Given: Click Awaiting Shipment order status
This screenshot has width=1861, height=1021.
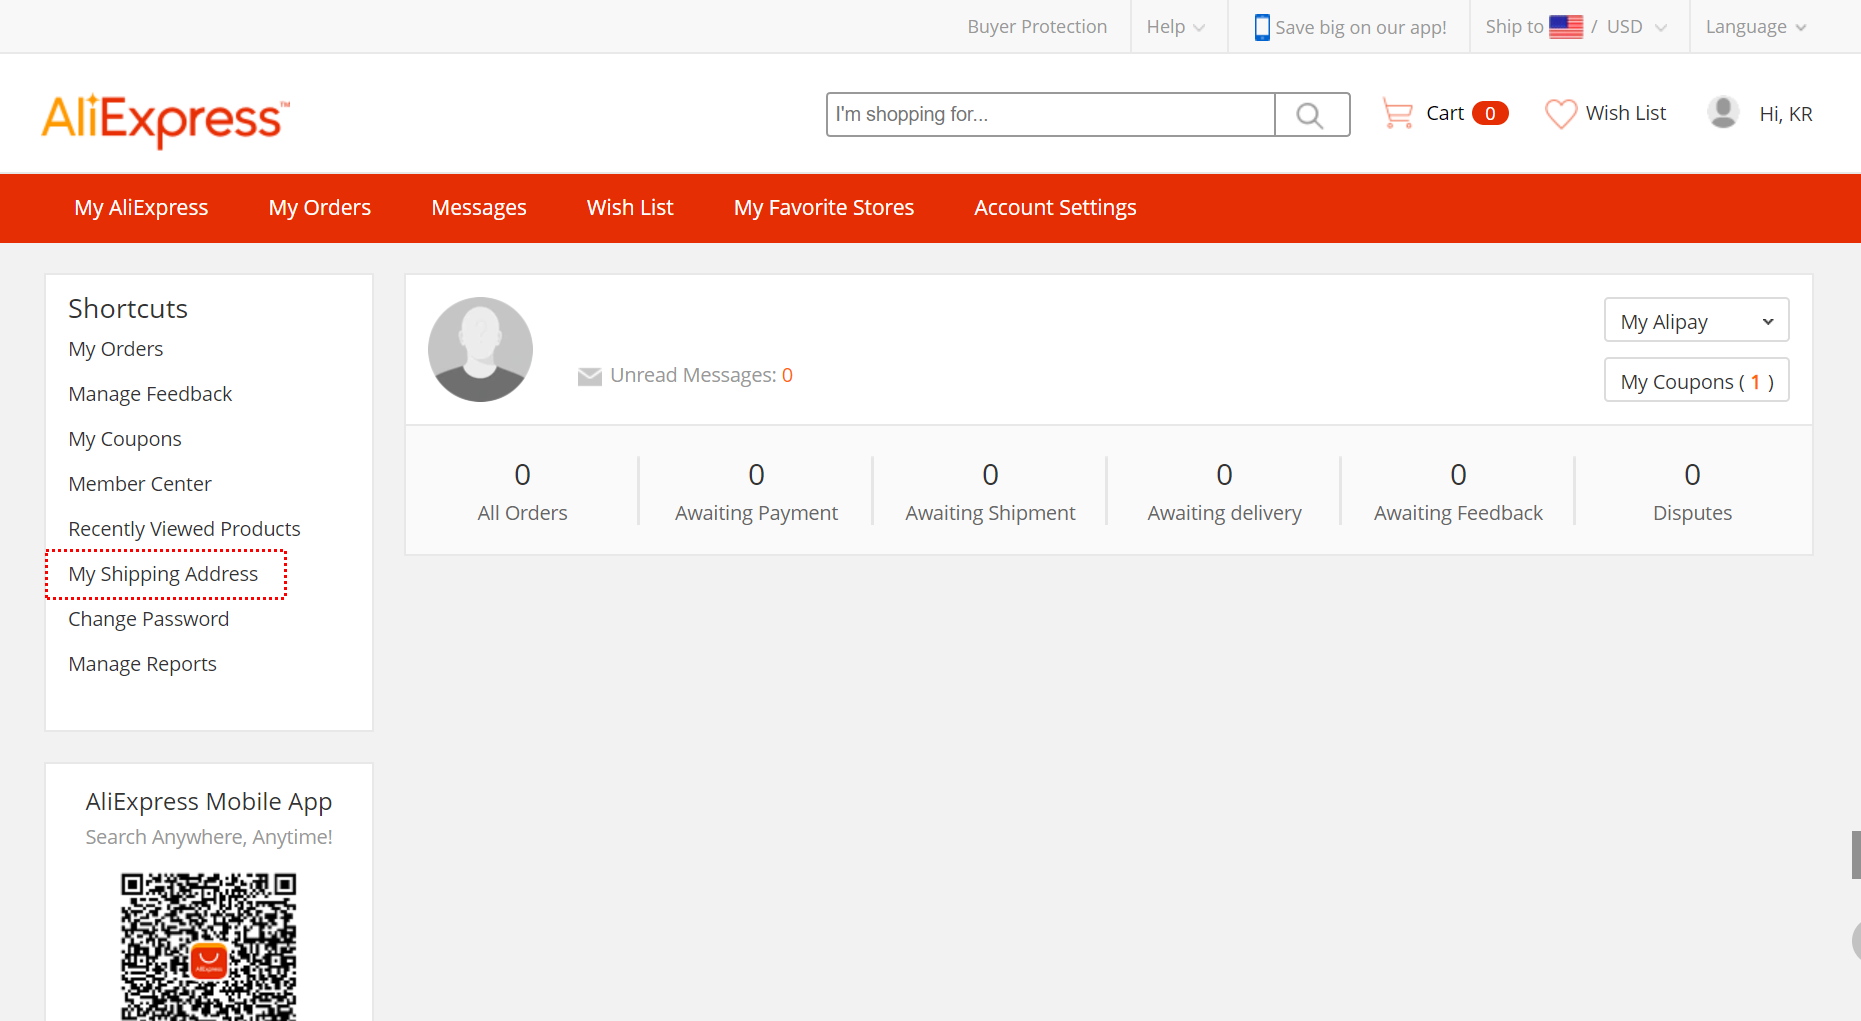Looking at the screenshot, I should pyautogui.click(x=990, y=491).
